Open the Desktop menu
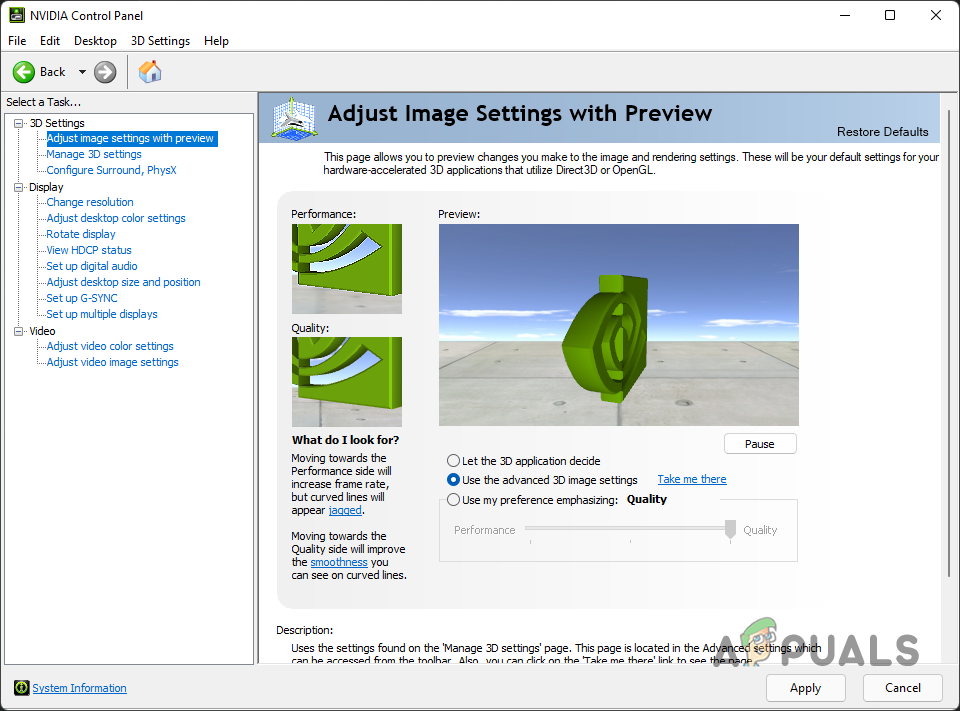This screenshot has height=711, width=960. click(96, 41)
